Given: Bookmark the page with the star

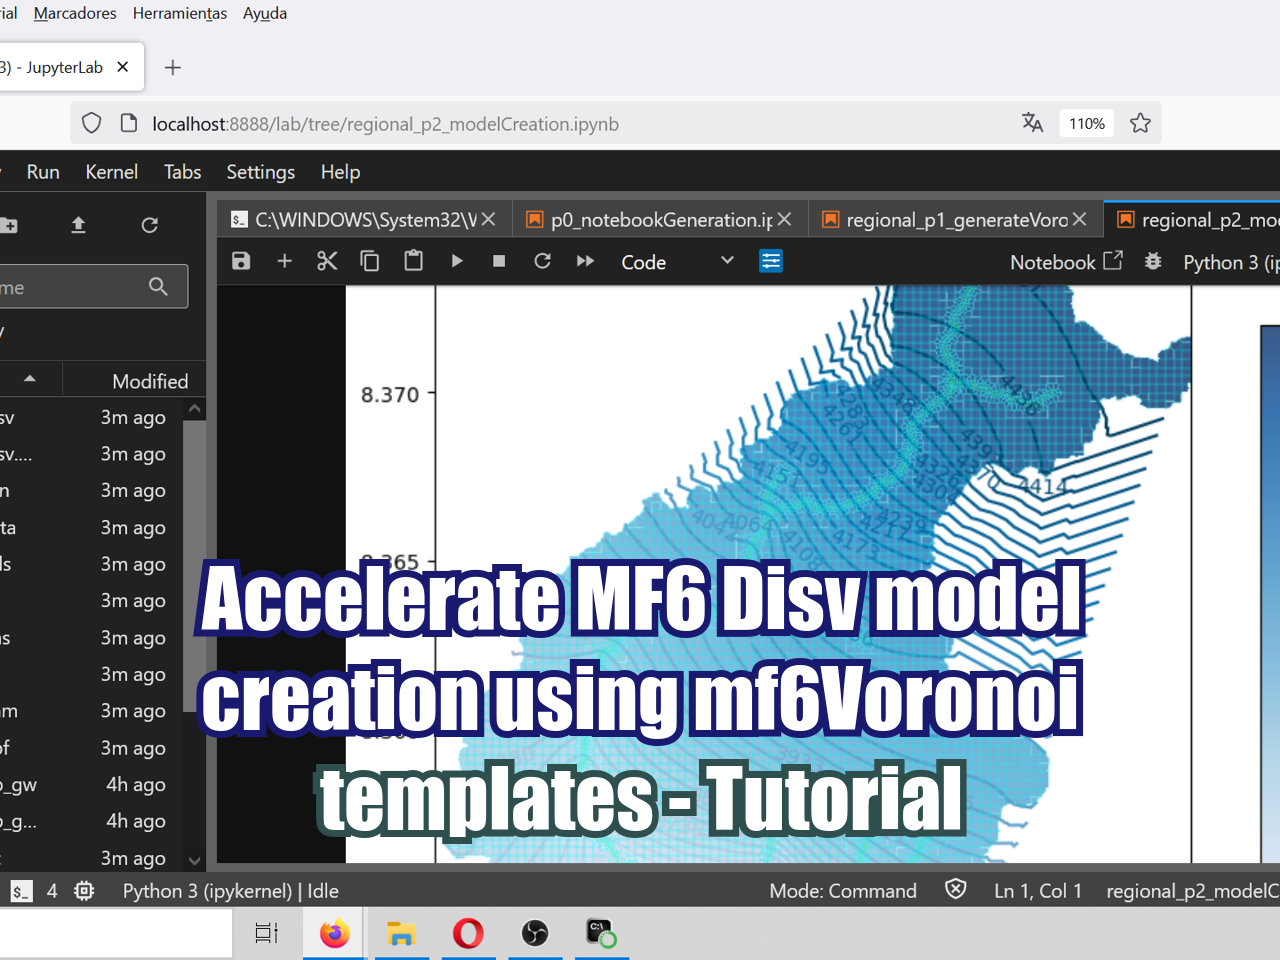Looking at the screenshot, I should coord(1140,122).
